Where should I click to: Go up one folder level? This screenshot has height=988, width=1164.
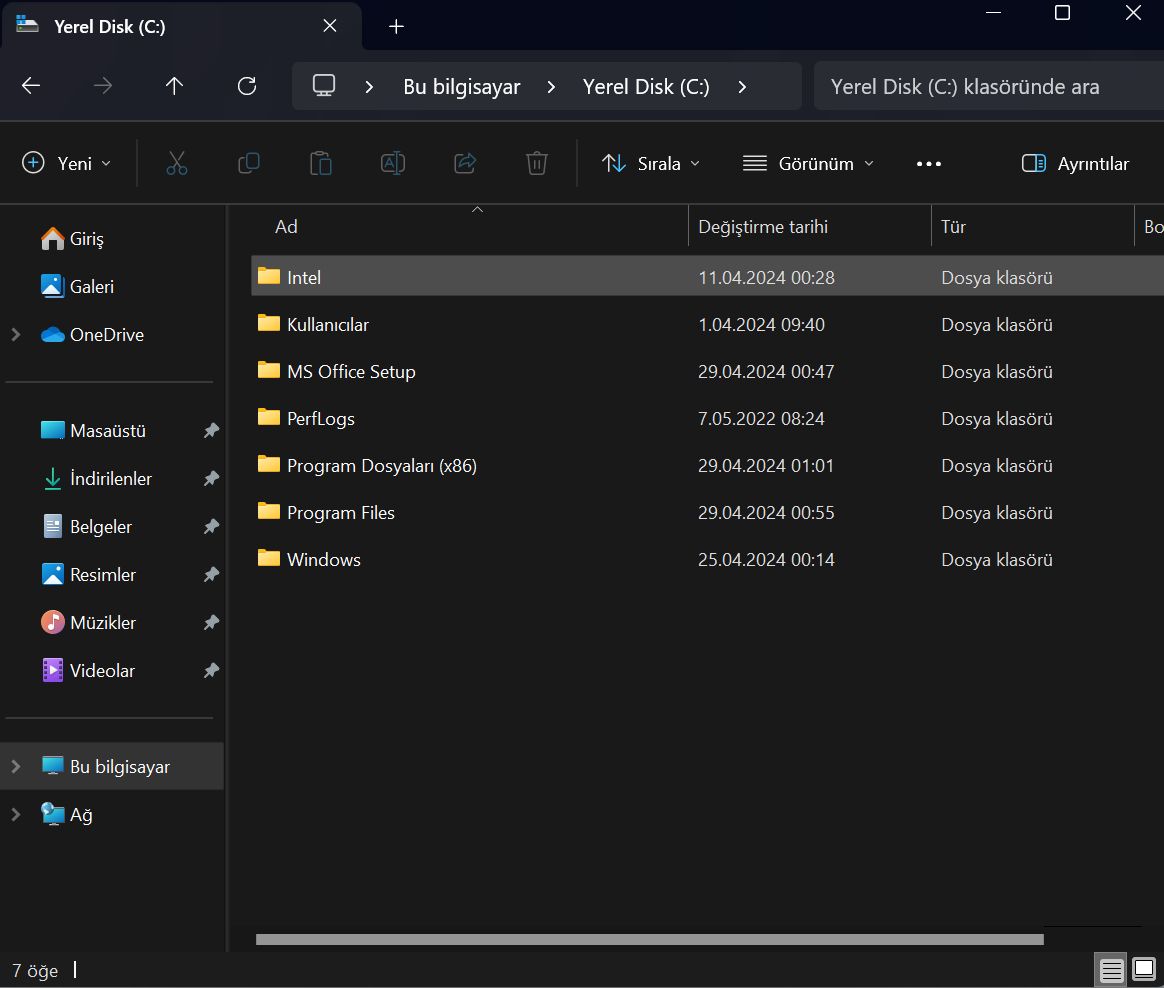(175, 86)
